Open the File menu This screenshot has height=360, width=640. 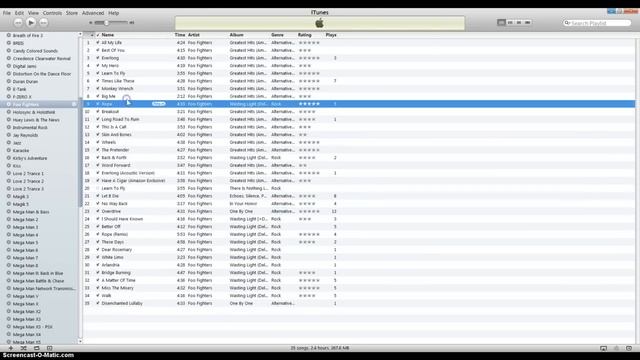tap(7, 13)
